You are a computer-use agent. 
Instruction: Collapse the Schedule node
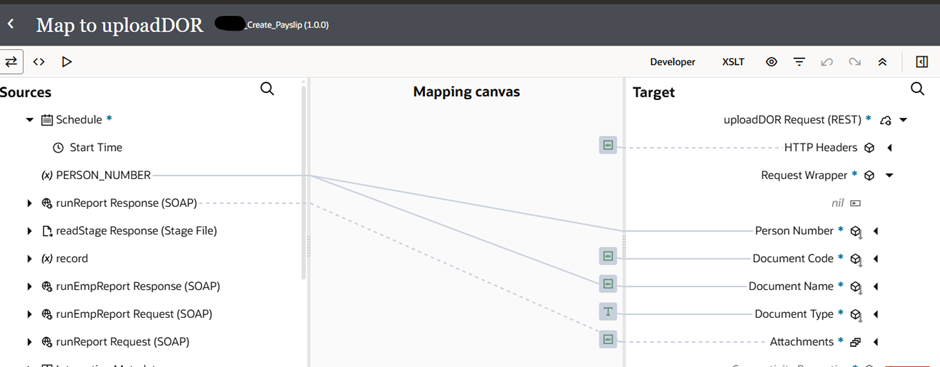click(29, 120)
